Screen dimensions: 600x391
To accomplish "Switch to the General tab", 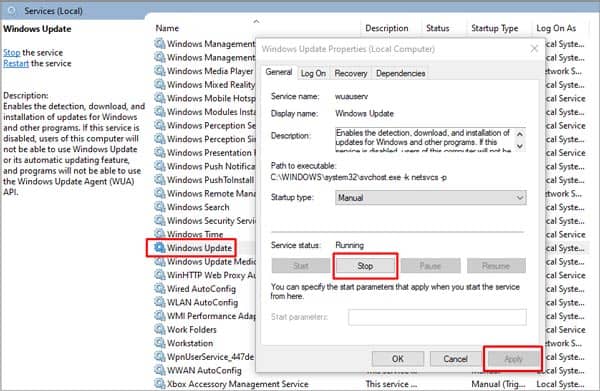I will coord(279,72).
